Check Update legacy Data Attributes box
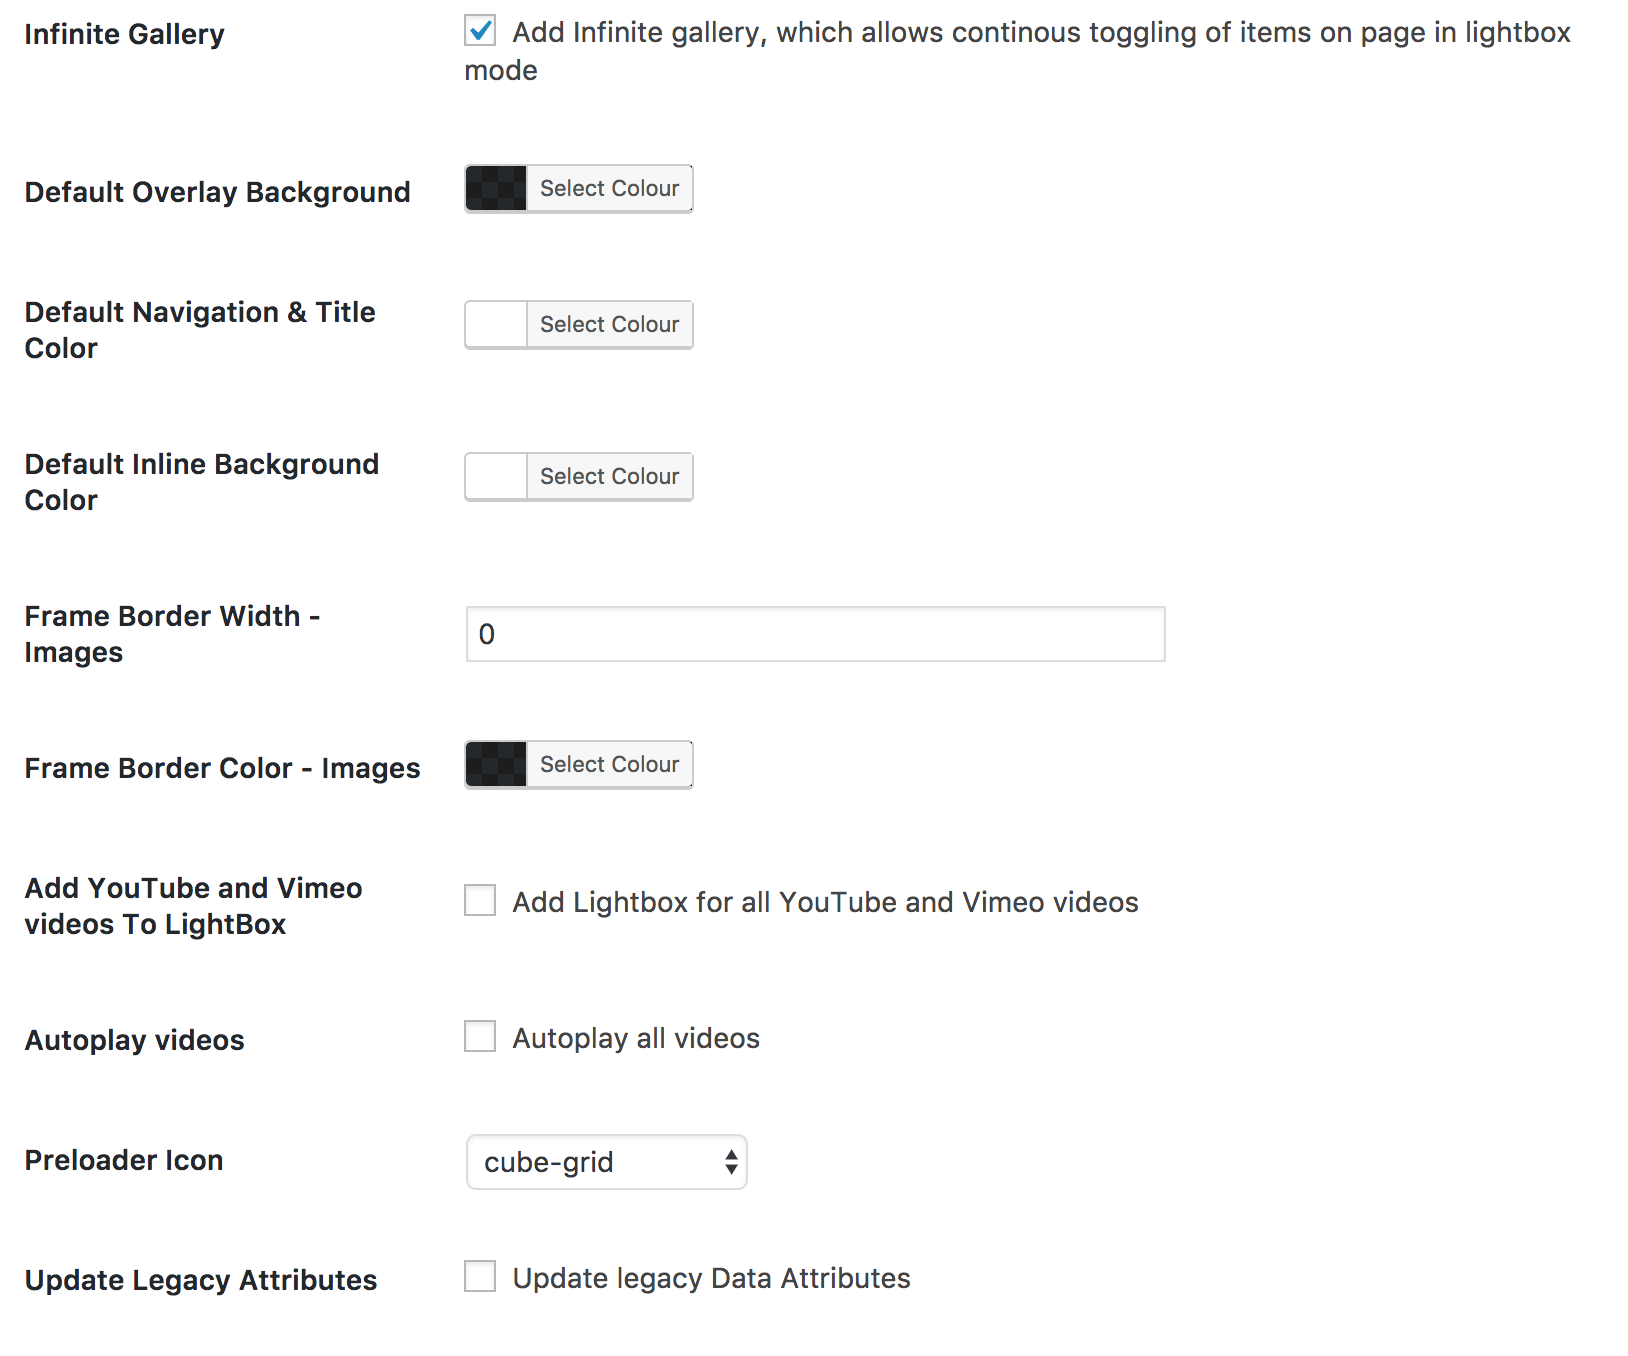1628x1356 pixels. 480,1277
